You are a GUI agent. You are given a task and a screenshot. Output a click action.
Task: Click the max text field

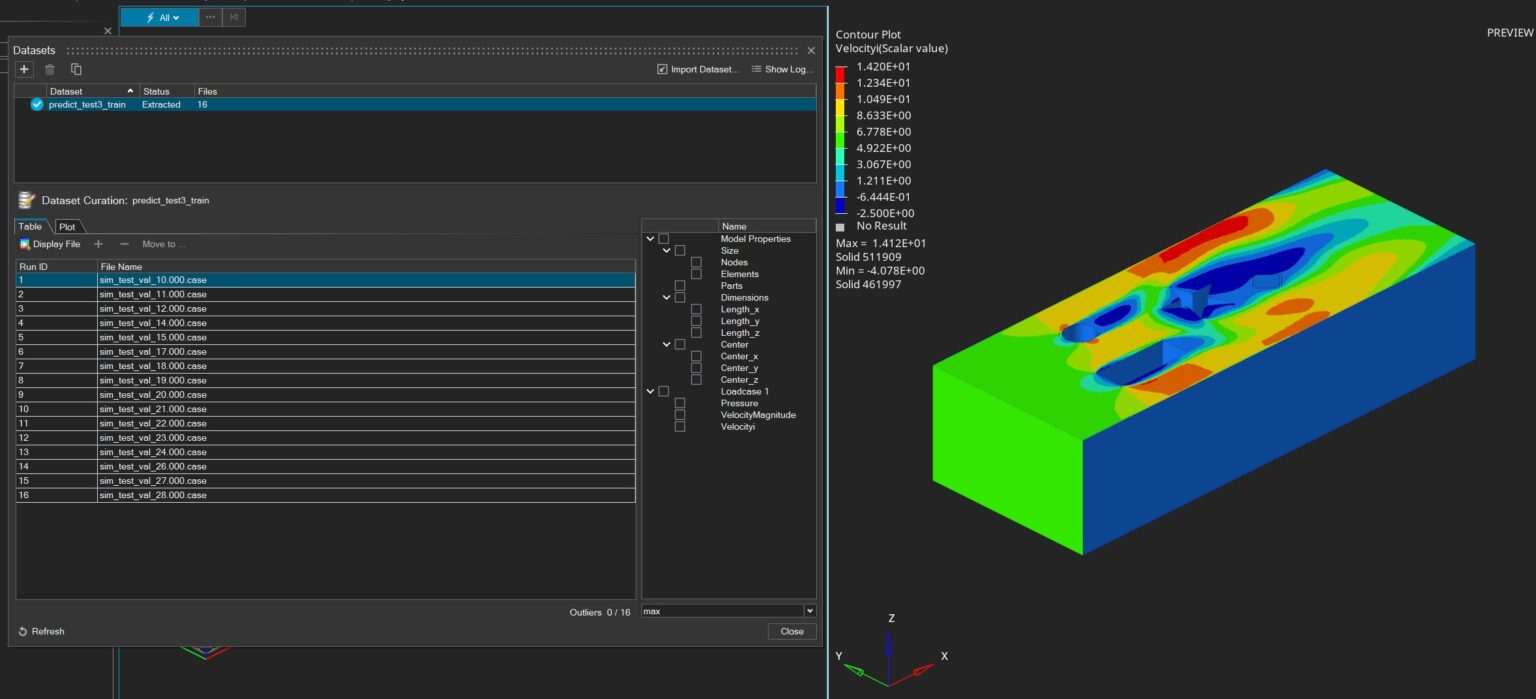[x=722, y=611]
